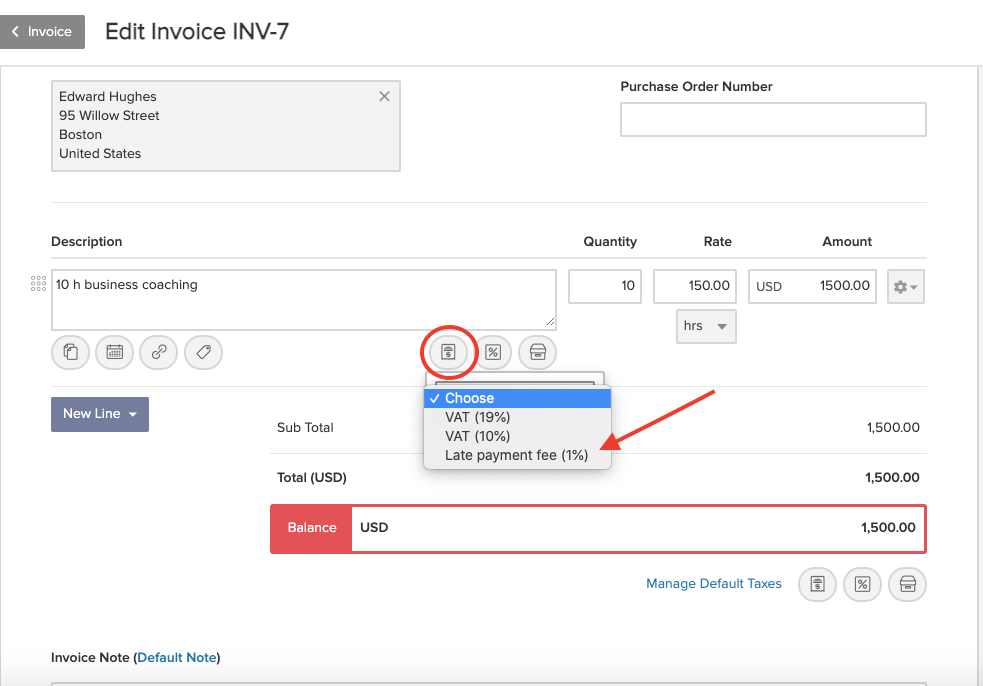Click the copy/duplicate line icon

point(70,352)
